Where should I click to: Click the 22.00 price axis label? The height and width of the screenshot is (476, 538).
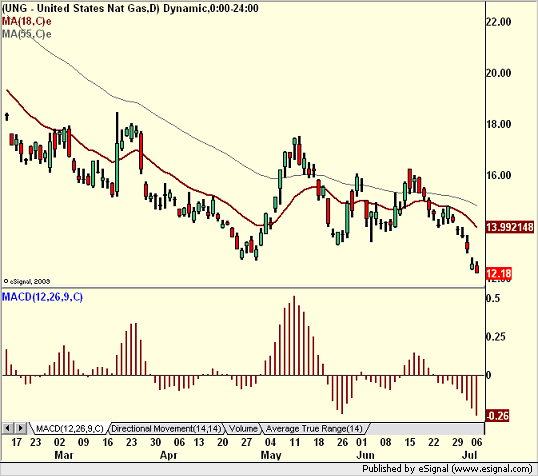[x=499, y=22]
